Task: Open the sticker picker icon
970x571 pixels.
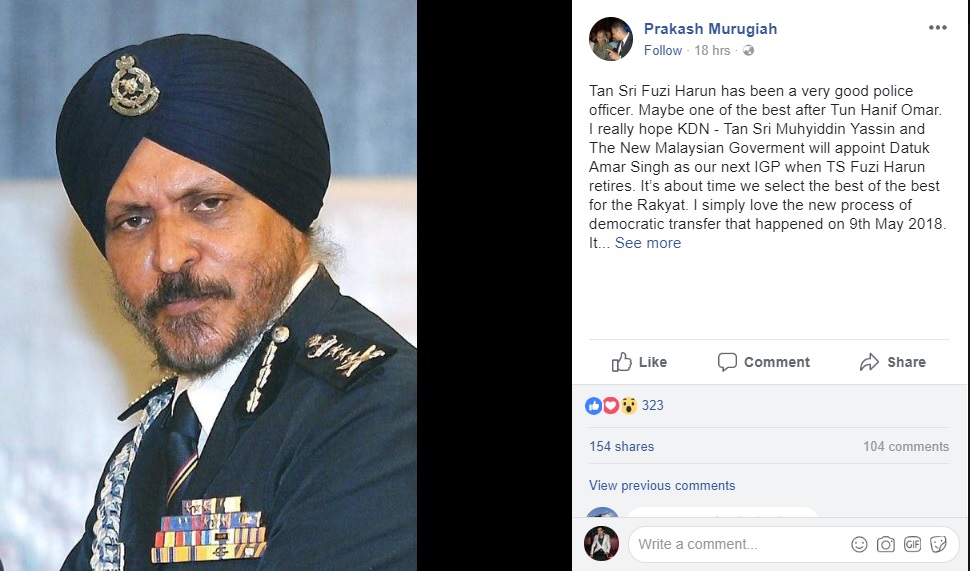Action: (938, 544)
